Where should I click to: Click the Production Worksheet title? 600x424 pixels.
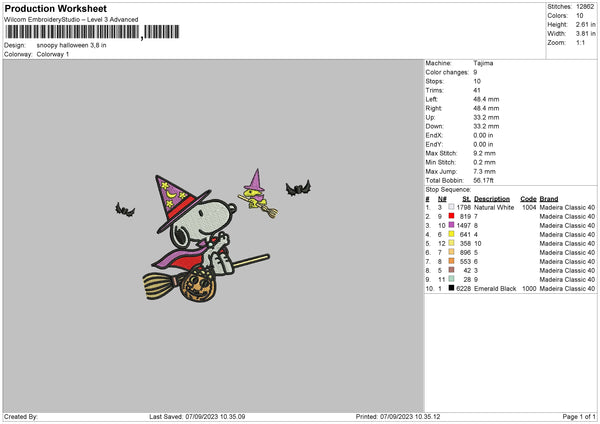coord(55,8)
